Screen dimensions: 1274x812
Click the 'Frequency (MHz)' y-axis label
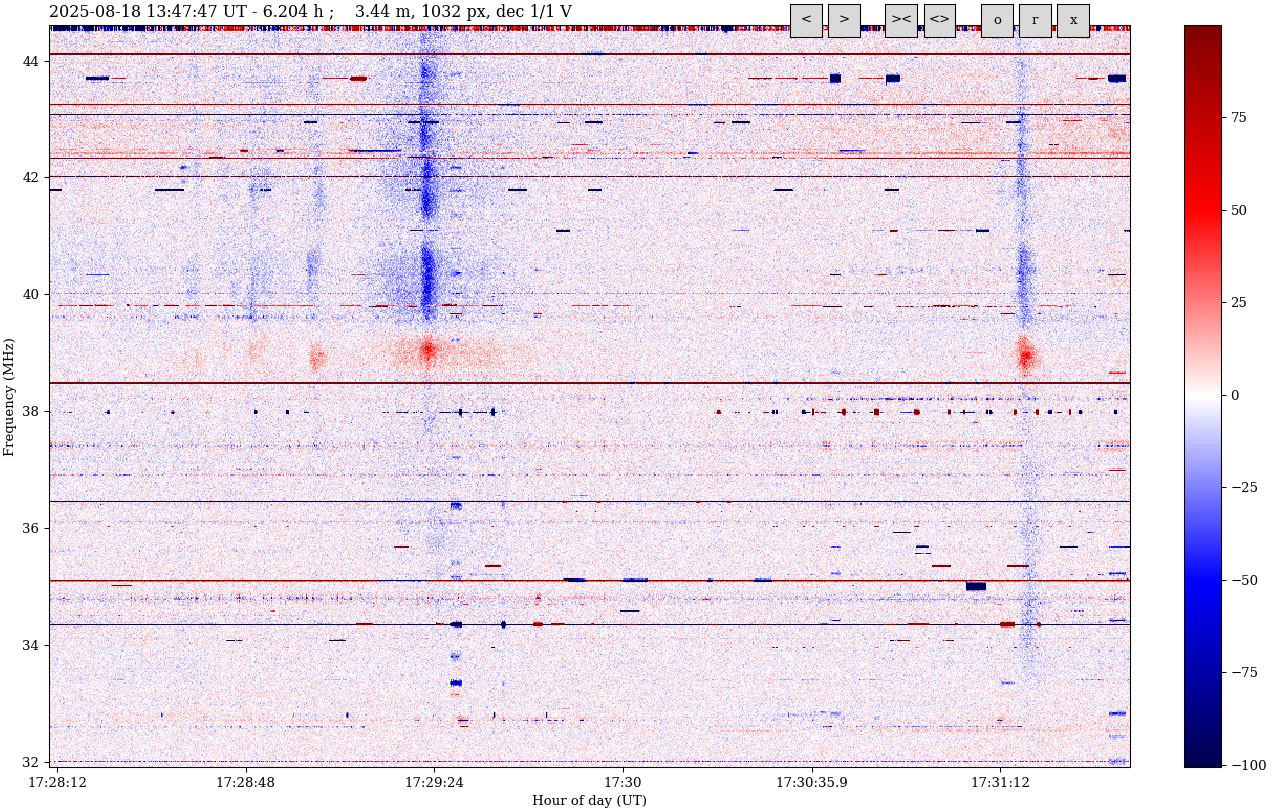10,397
